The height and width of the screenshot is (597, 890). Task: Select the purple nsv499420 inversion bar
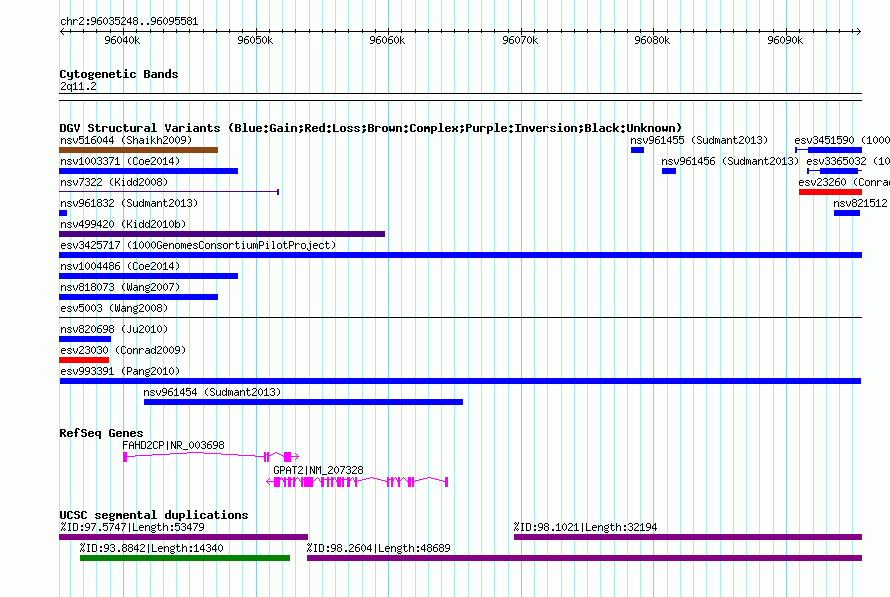pyautogui.click(x=222, y=234)
